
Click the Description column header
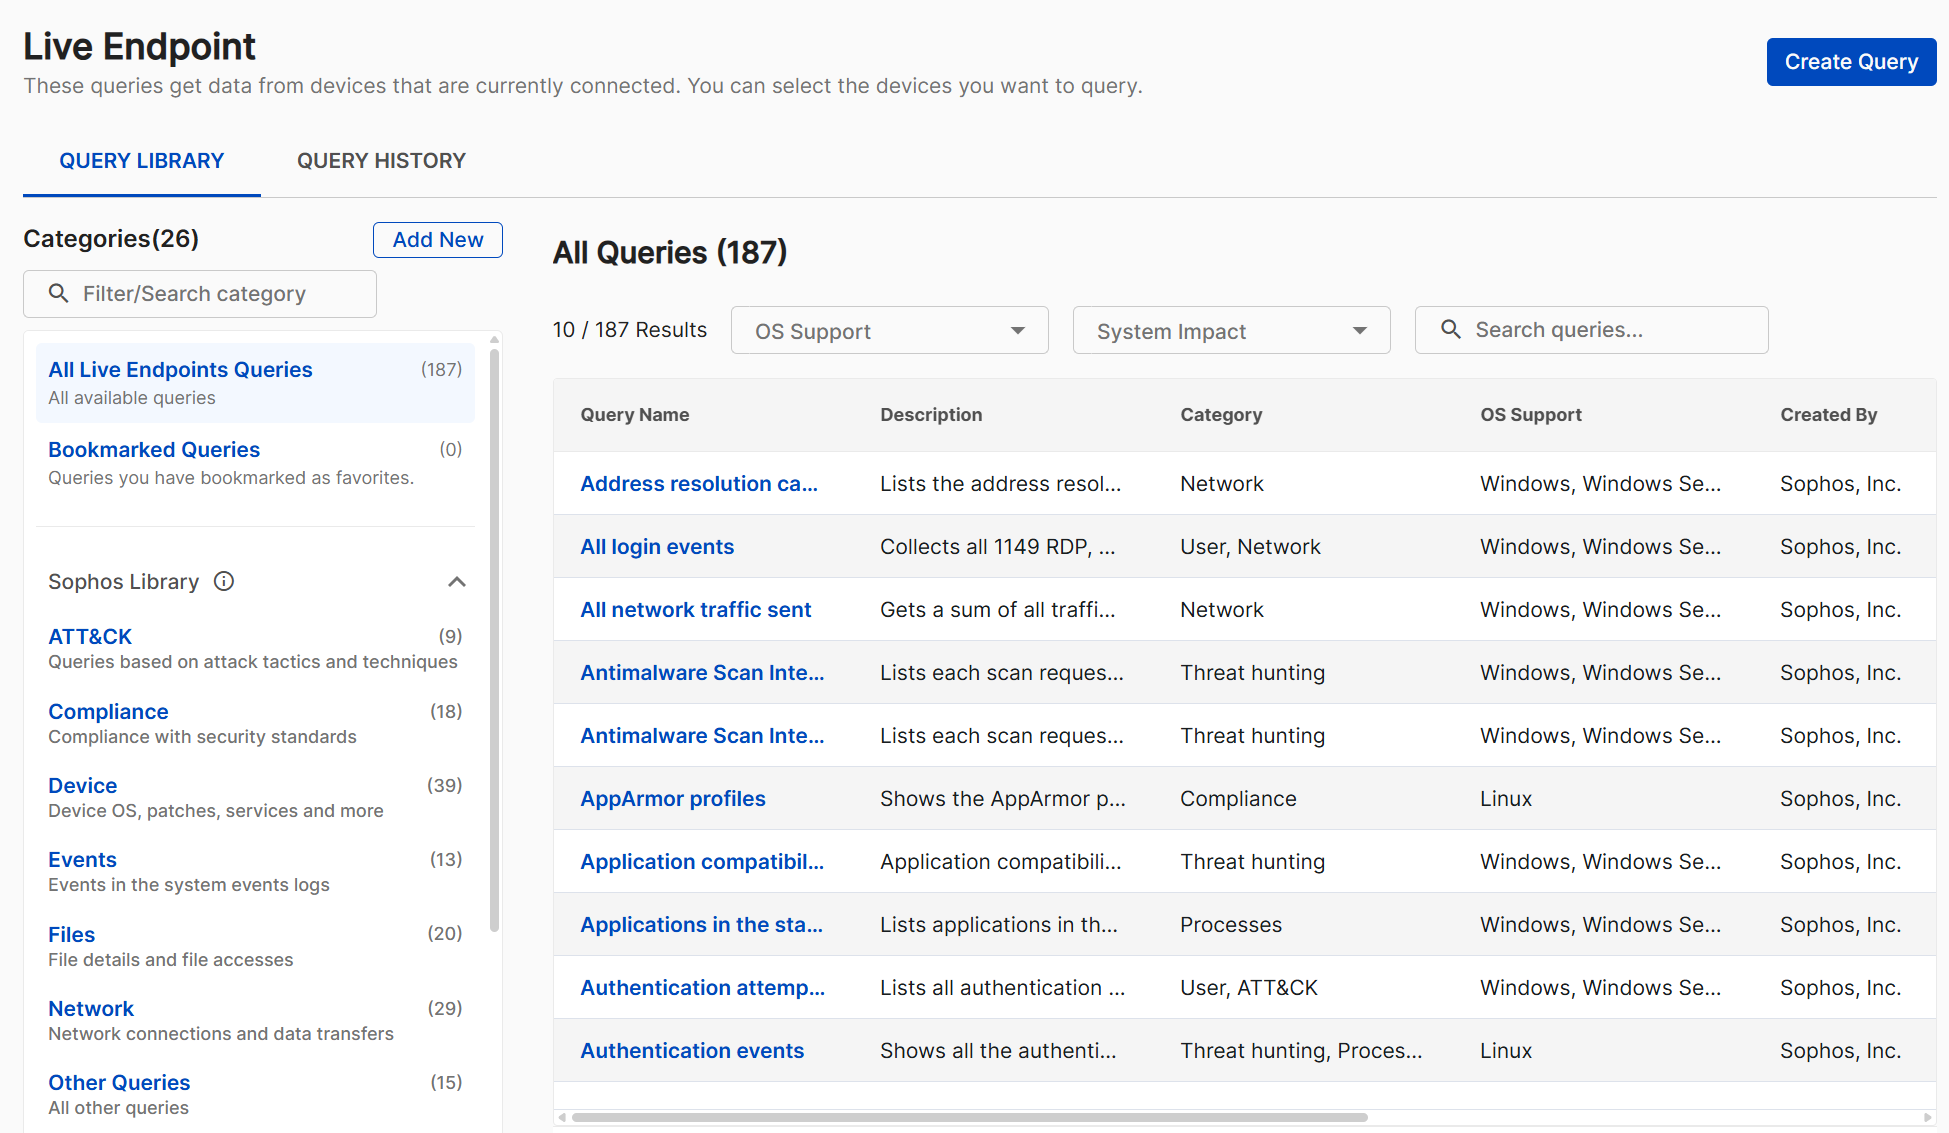[x=931, y=415]
